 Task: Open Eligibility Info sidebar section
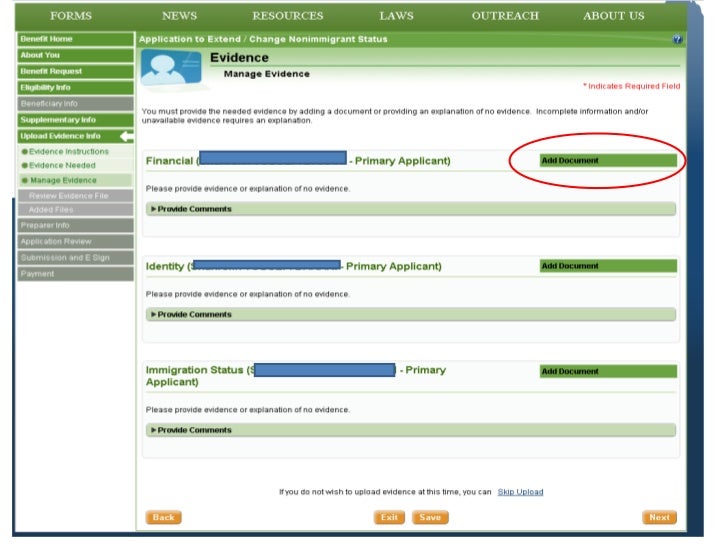[x=76, y=88]
